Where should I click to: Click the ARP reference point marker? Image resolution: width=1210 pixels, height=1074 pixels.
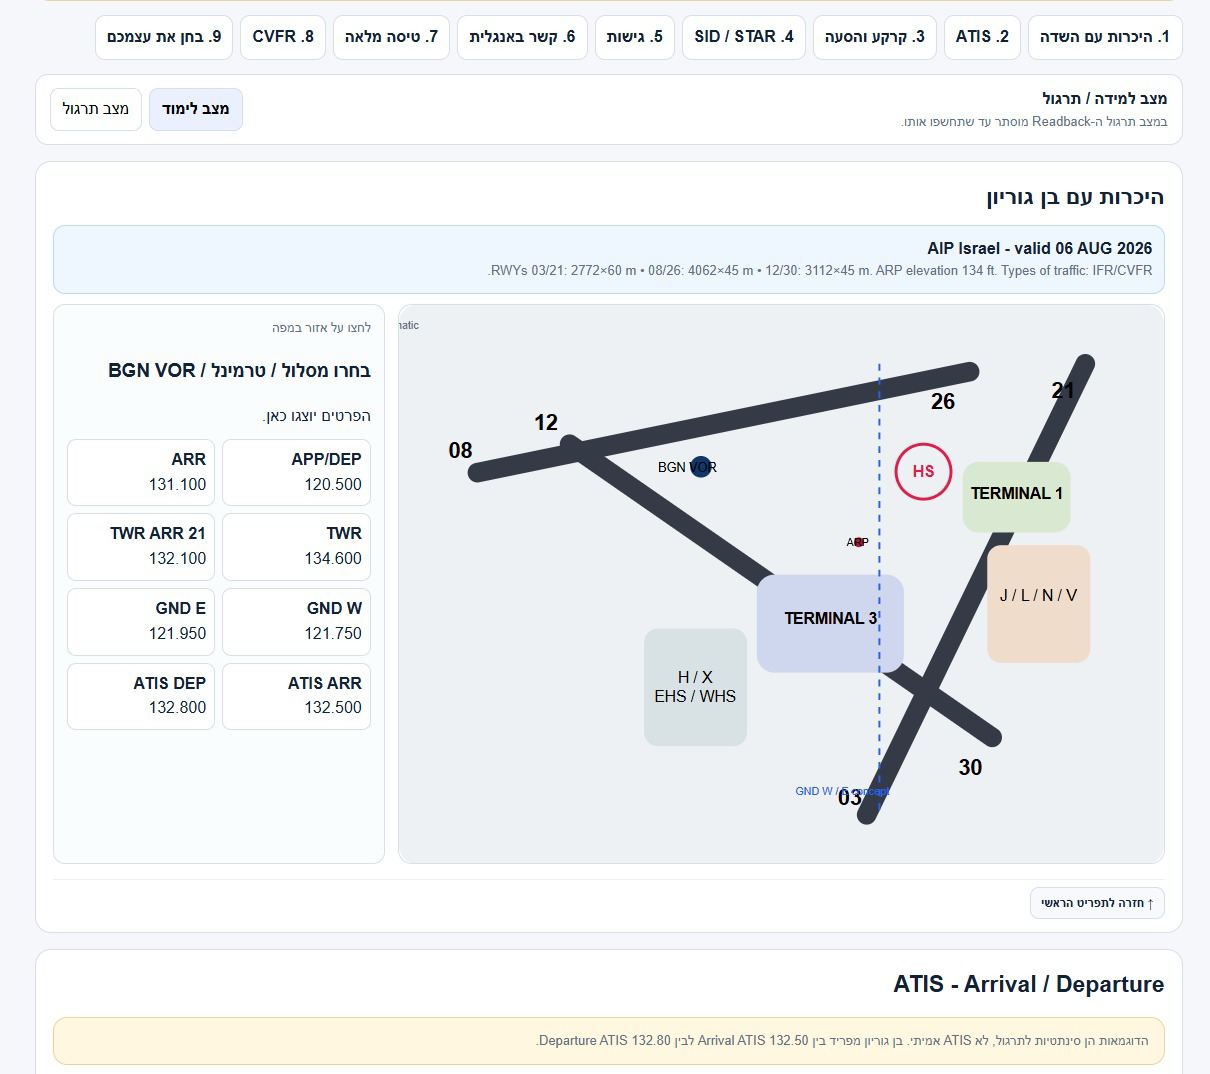(x=858, y=542)
